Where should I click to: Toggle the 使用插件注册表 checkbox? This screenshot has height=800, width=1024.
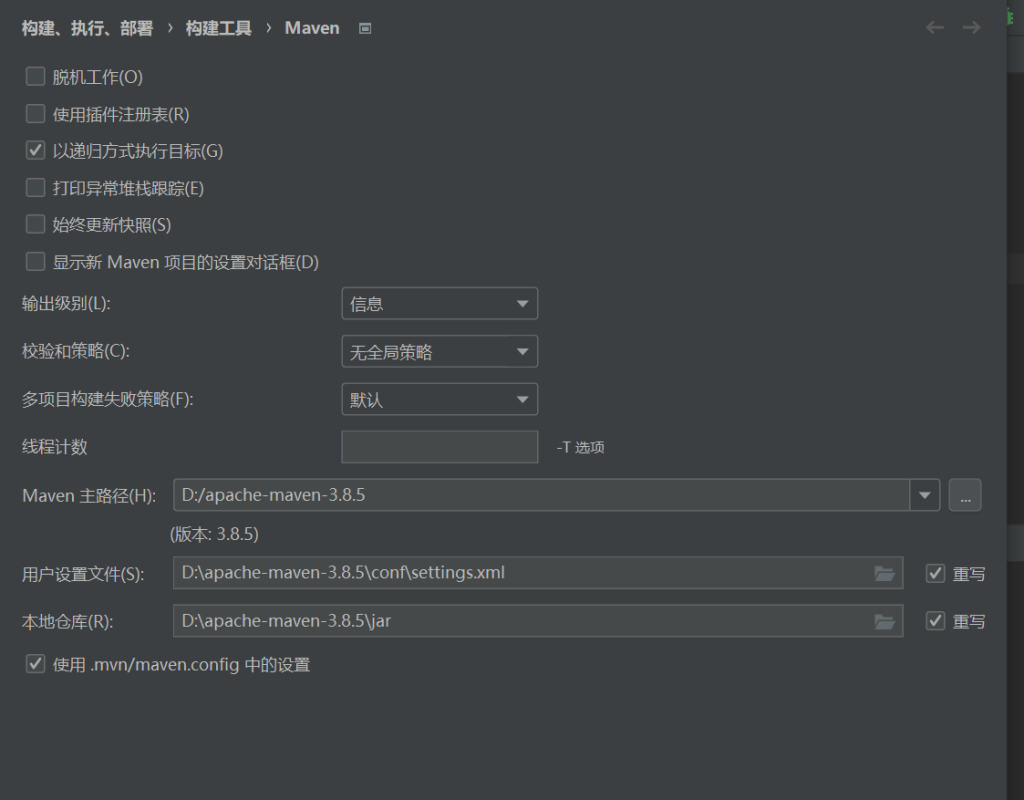coord(36,114)
